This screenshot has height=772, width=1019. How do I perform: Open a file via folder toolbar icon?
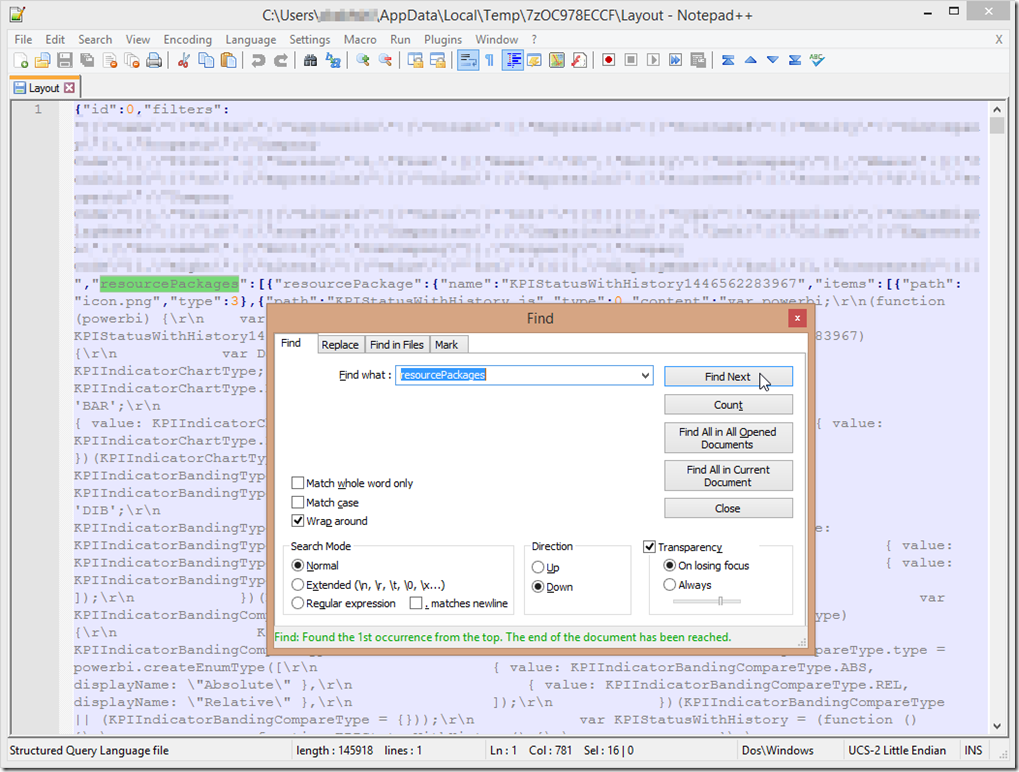pos(43,60)
